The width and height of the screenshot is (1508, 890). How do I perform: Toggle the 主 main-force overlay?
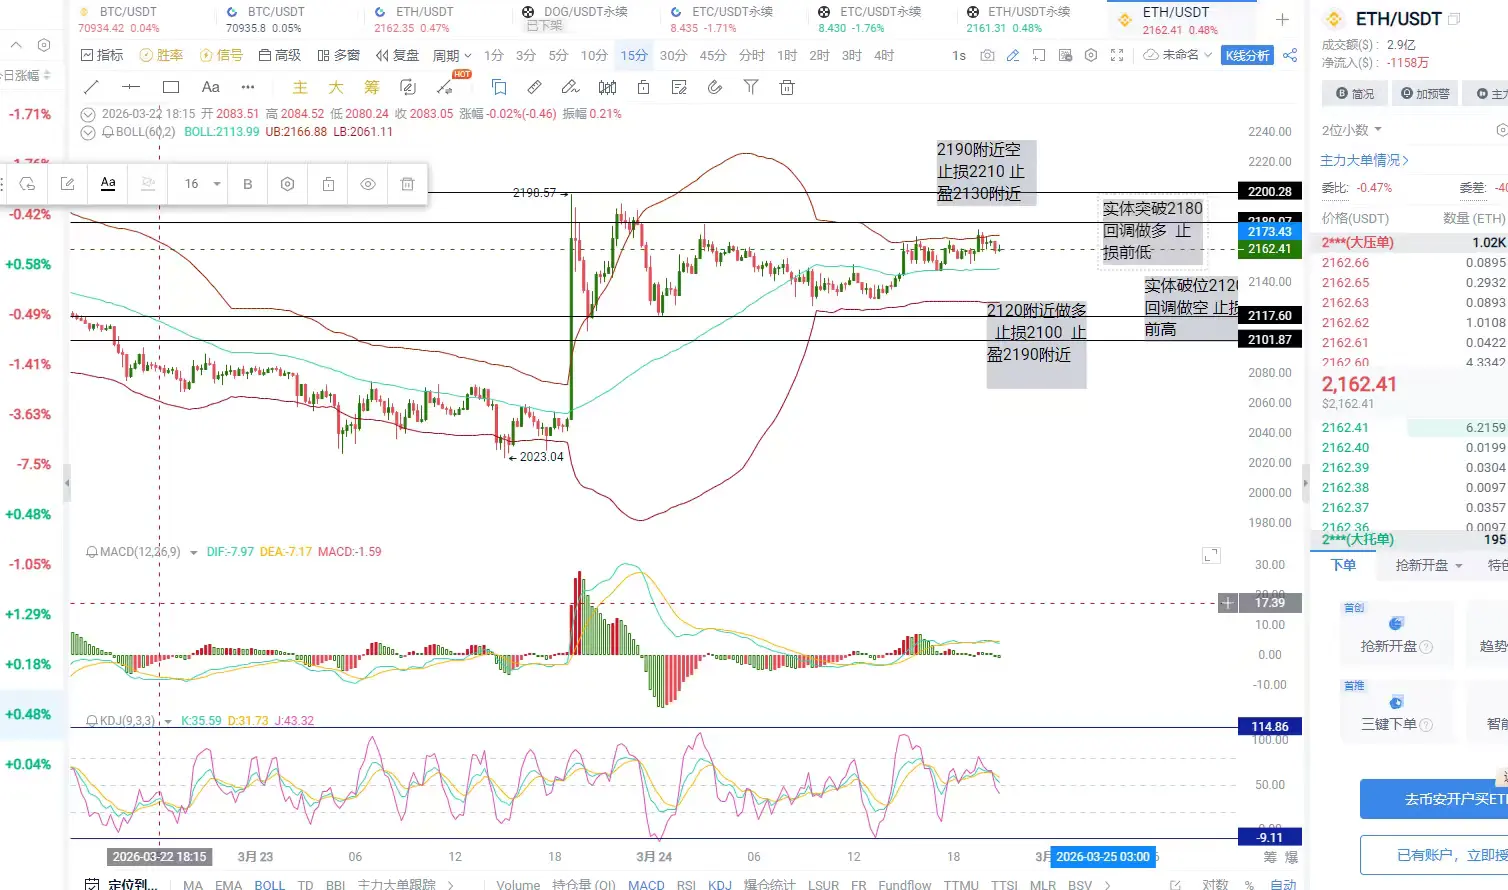tap(300, 87)
